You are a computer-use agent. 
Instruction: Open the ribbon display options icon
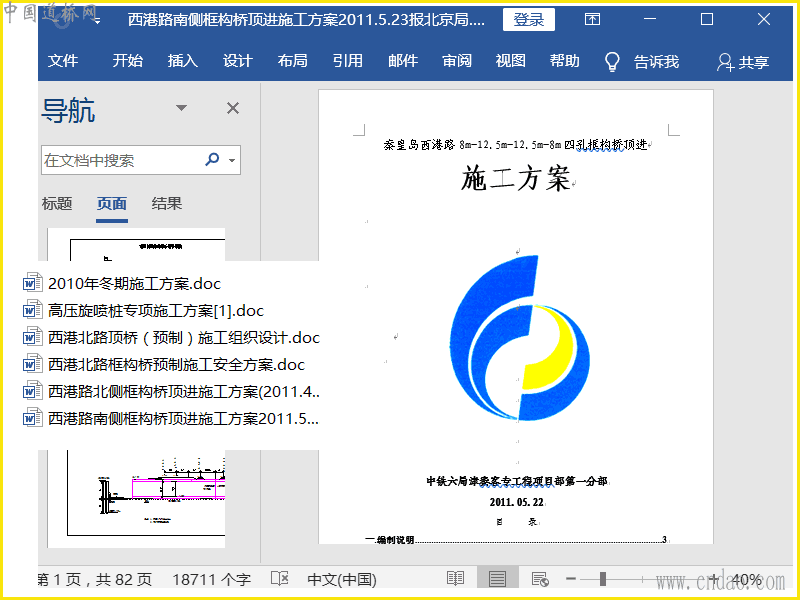pyautogui.click(x=592, y=19)
